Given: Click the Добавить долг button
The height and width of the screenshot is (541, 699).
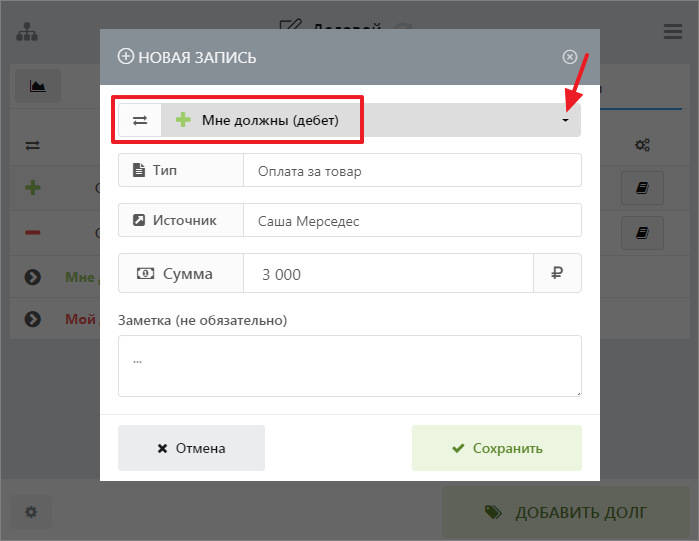Looking at the screenshot, I should tap(565, 512).
